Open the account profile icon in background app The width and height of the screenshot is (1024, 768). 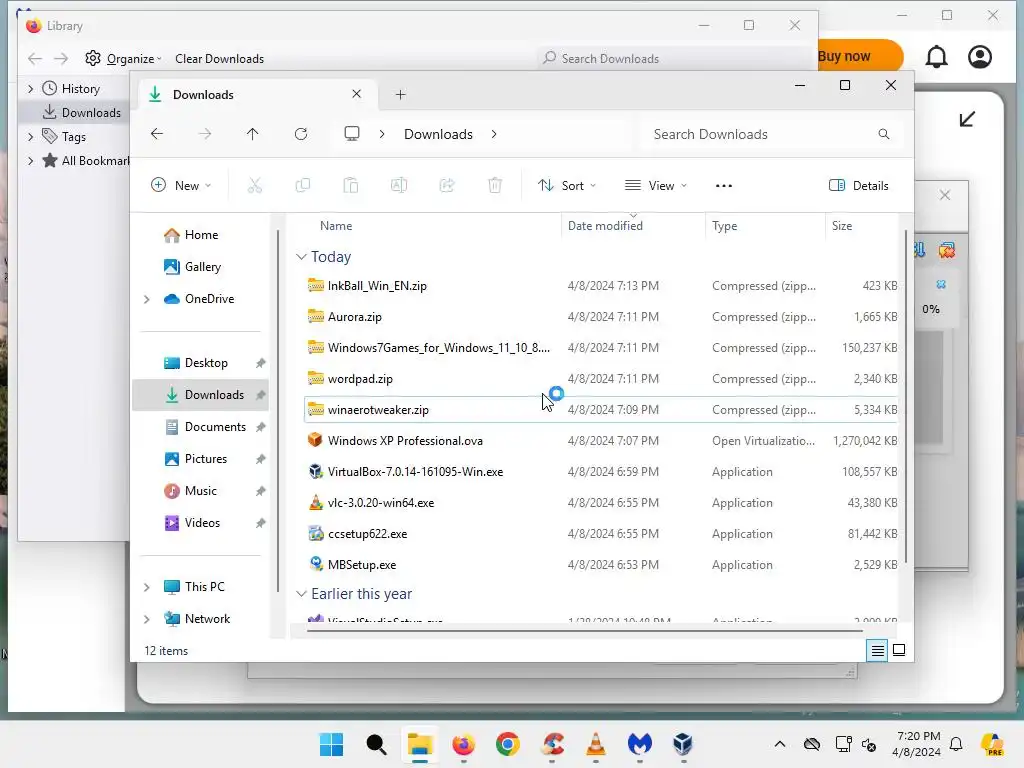coord(980,57)
